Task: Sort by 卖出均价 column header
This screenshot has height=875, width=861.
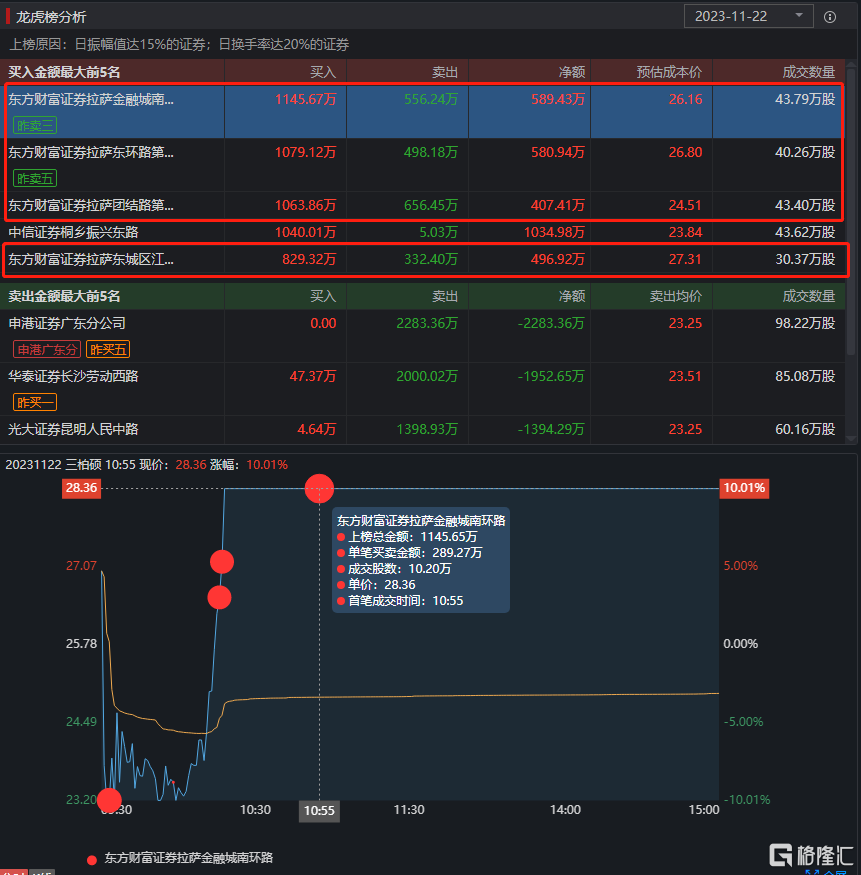Action: coord(675,296)
